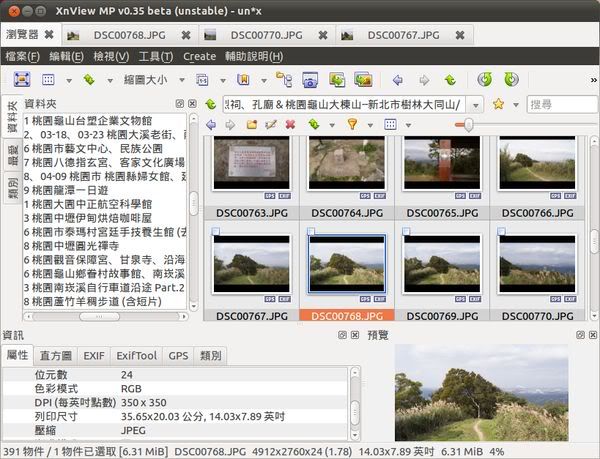Close the DSC00767.JPG tab
The width and height of the screenshot is (600, 459).
point(460,35)
